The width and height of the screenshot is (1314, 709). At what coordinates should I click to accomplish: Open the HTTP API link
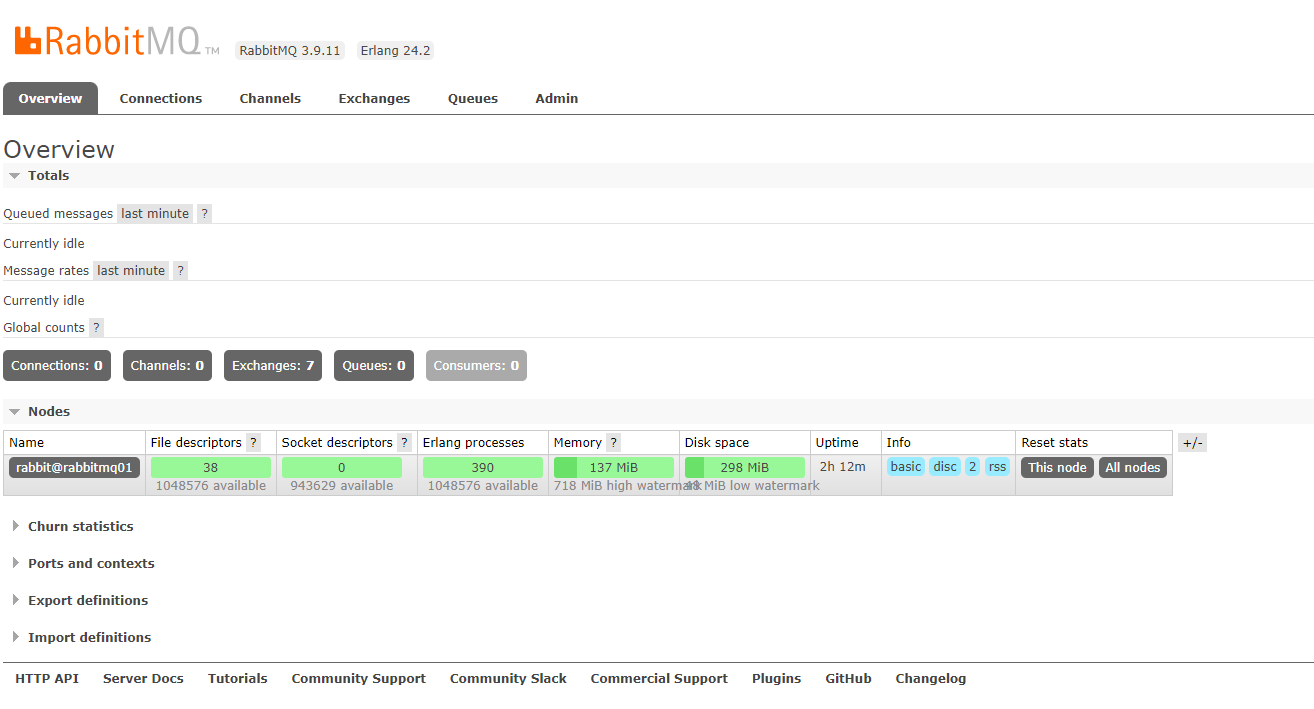pyautogui.click(x=47, y=678)
